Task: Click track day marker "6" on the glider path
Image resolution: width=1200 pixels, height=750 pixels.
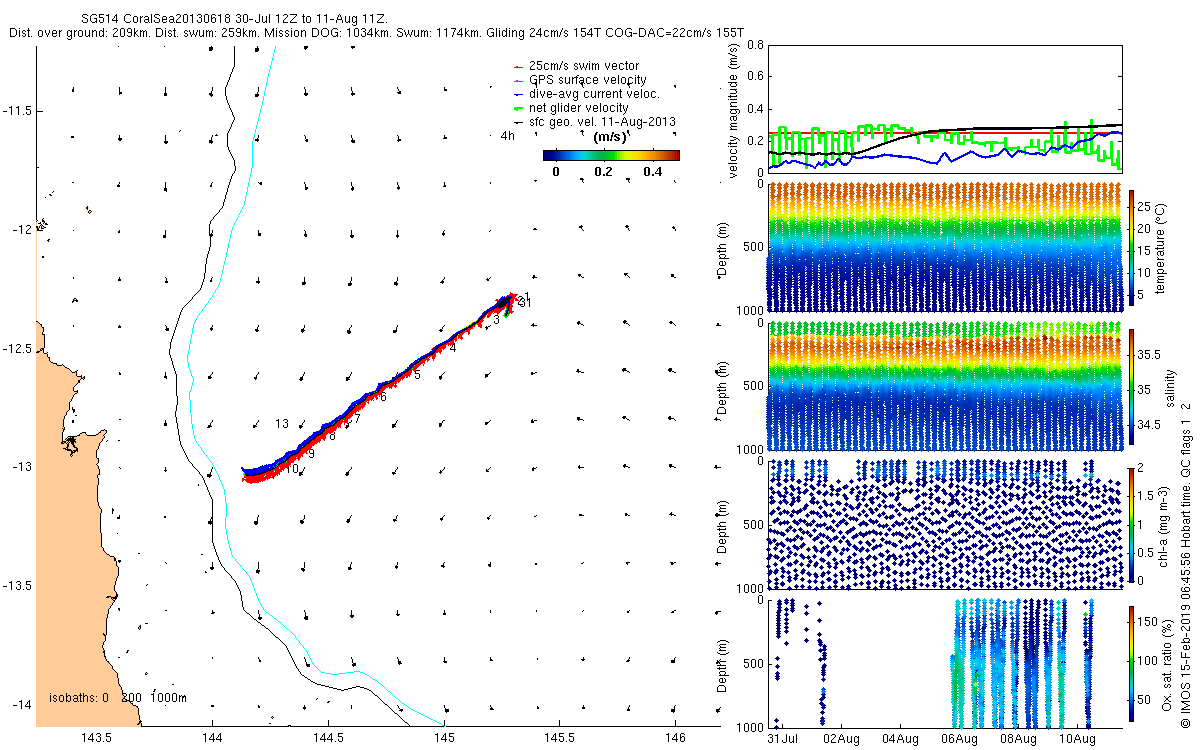Action: pyautogui.click(x=383, y=397)
